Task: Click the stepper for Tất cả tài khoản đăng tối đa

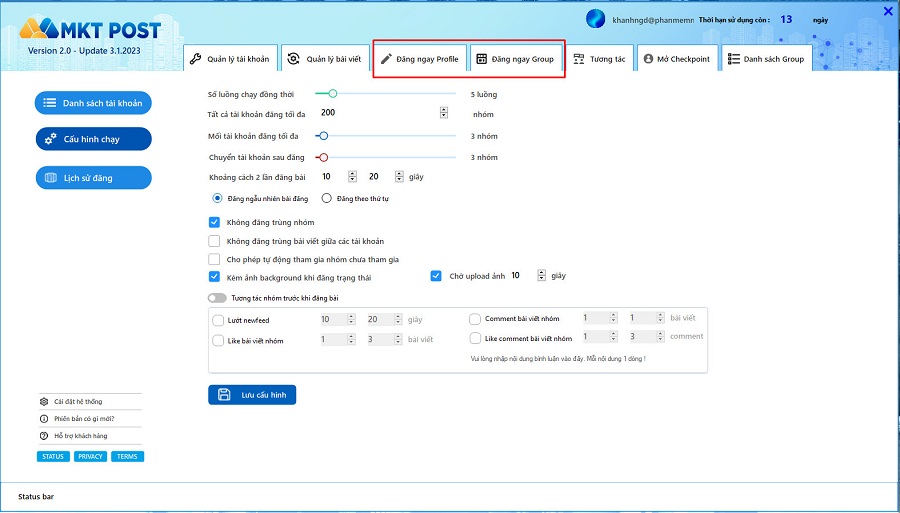Action: coord(444,113)
